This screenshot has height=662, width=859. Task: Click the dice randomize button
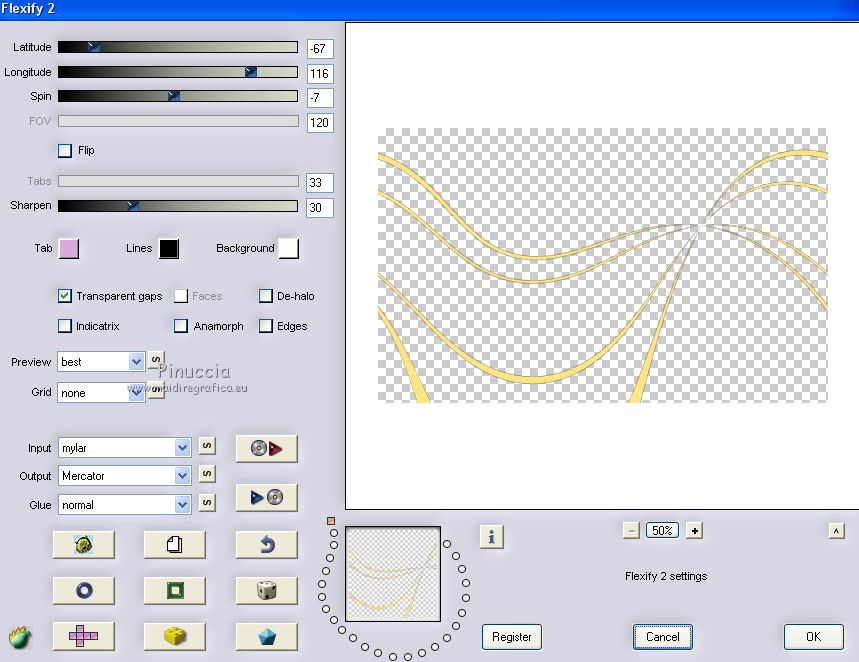coord(266,590)
